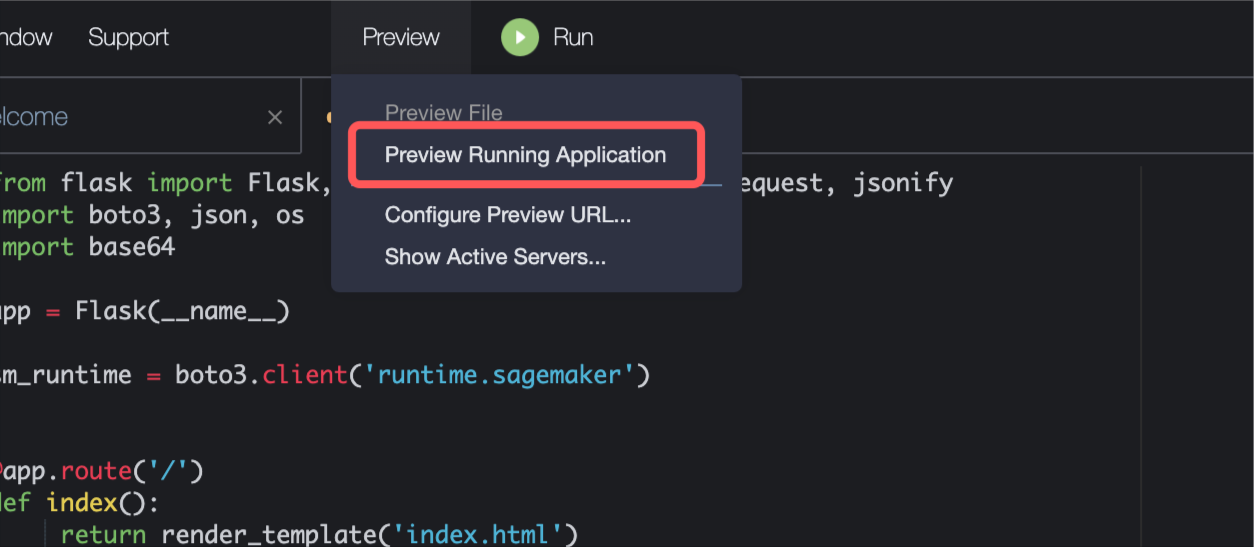The image size is (1254, 547).
Task: Close the Welcome tab
Action: (275, 117)
